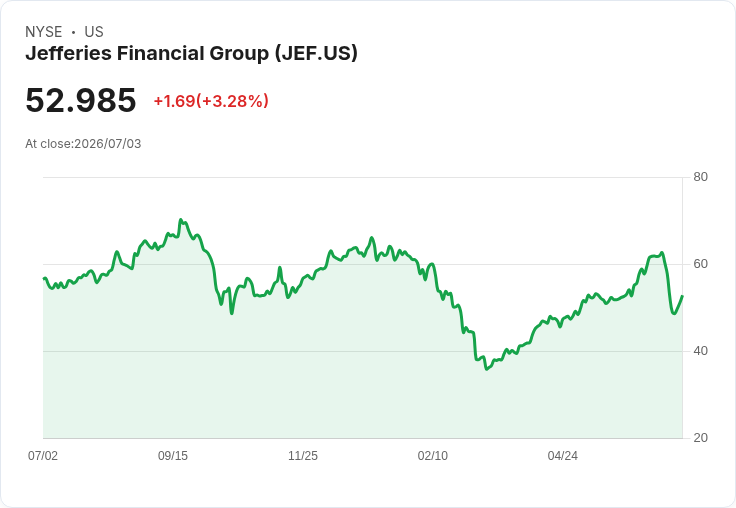The image size is (736, 508).
Task: Click the 02/10 date label on axis
Action: point(433,456)
